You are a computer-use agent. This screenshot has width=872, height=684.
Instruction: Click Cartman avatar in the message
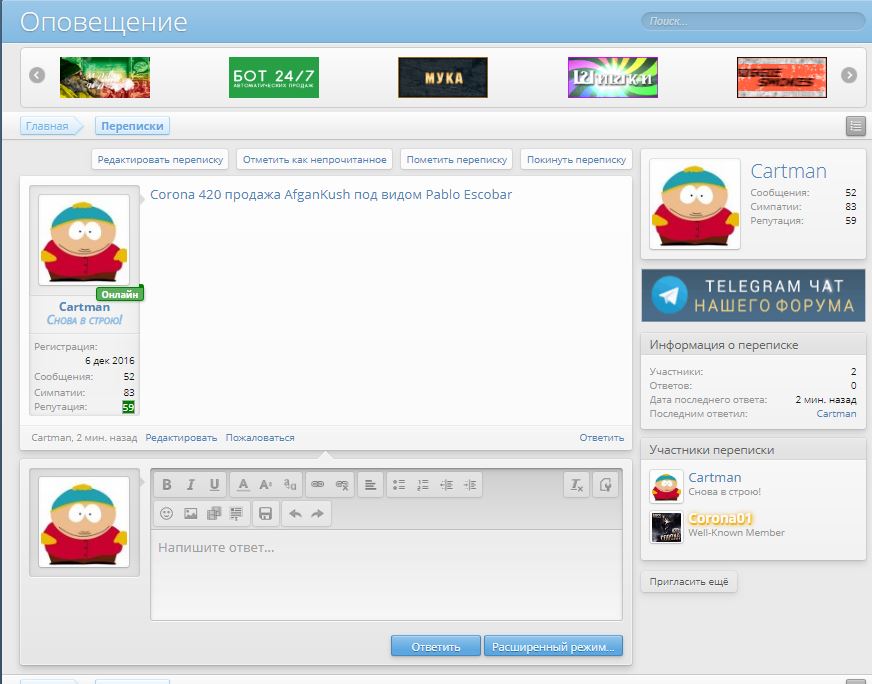(84, 240)
